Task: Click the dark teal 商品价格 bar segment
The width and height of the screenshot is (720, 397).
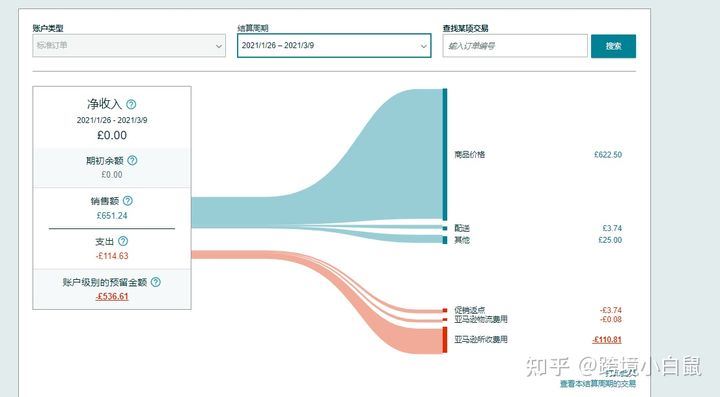Action: 444,155
